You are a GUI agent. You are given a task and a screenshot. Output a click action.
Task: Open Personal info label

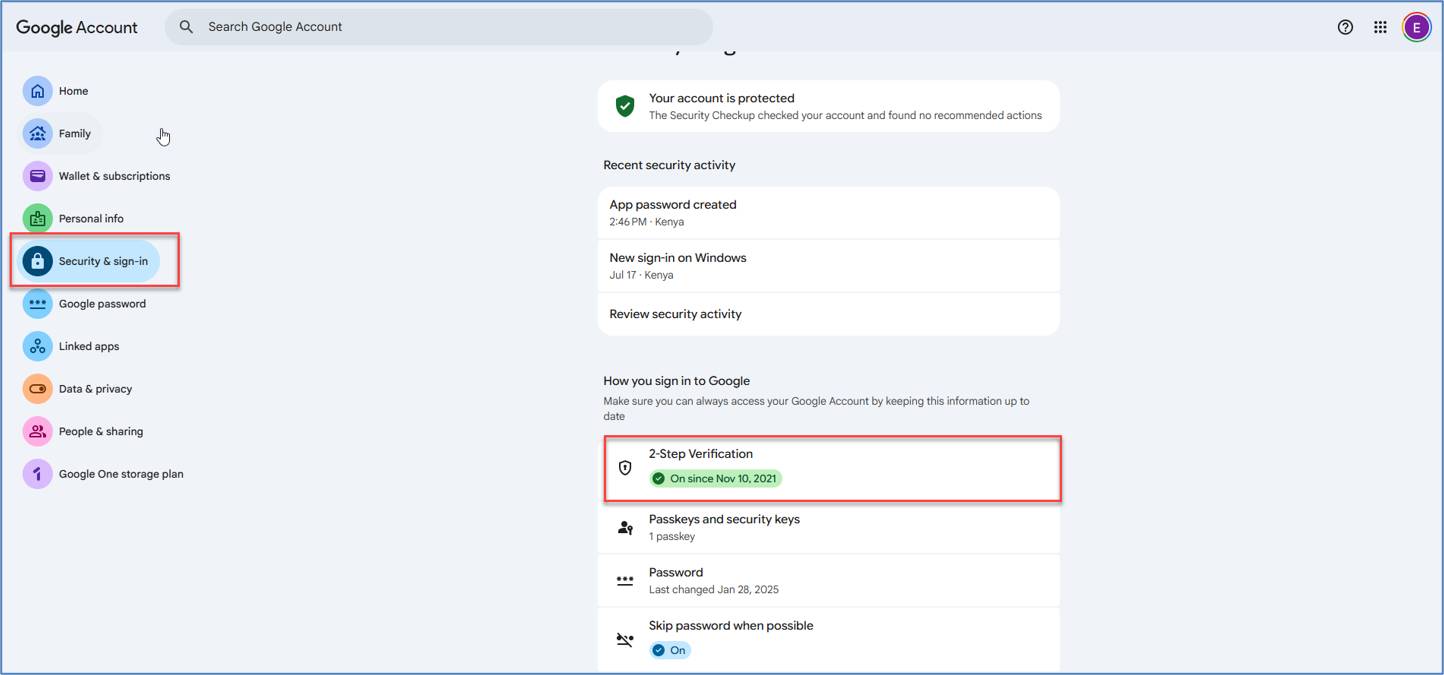pyautogui.click(x=91, y=218)
